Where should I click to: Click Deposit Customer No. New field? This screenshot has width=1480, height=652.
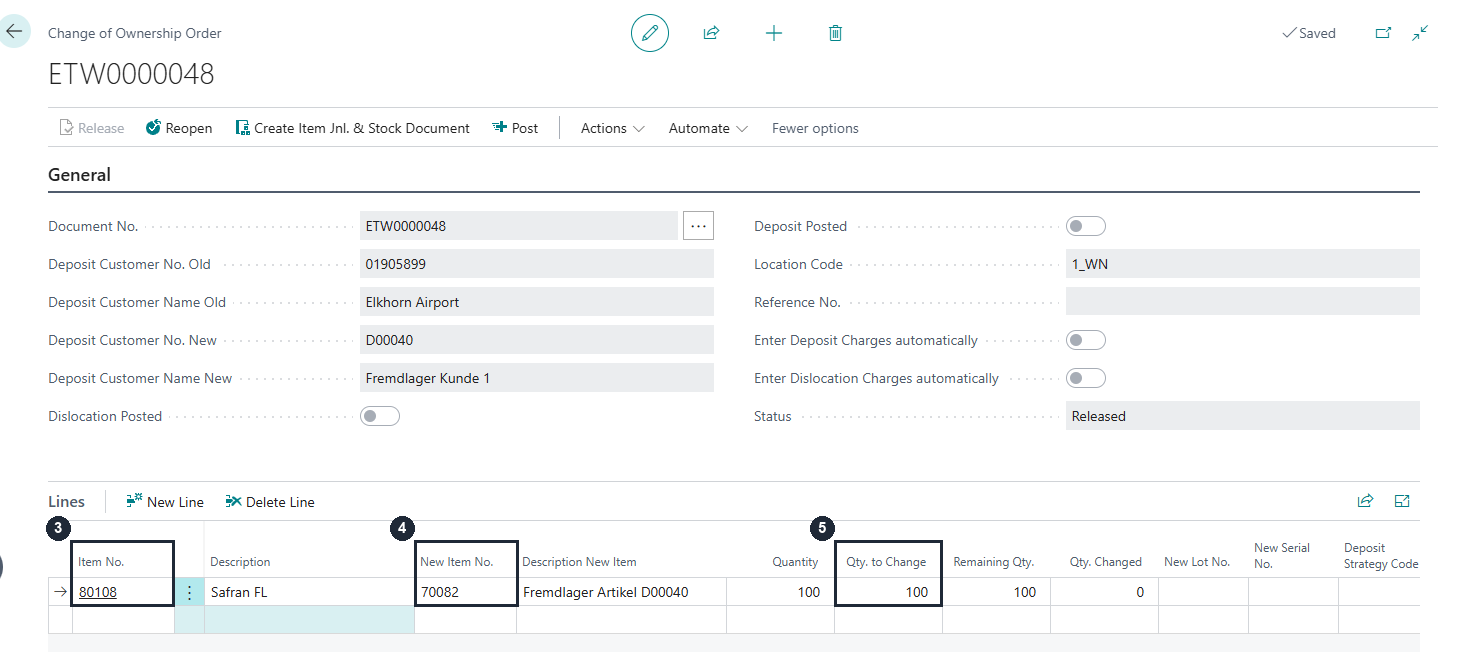point(537,340)
